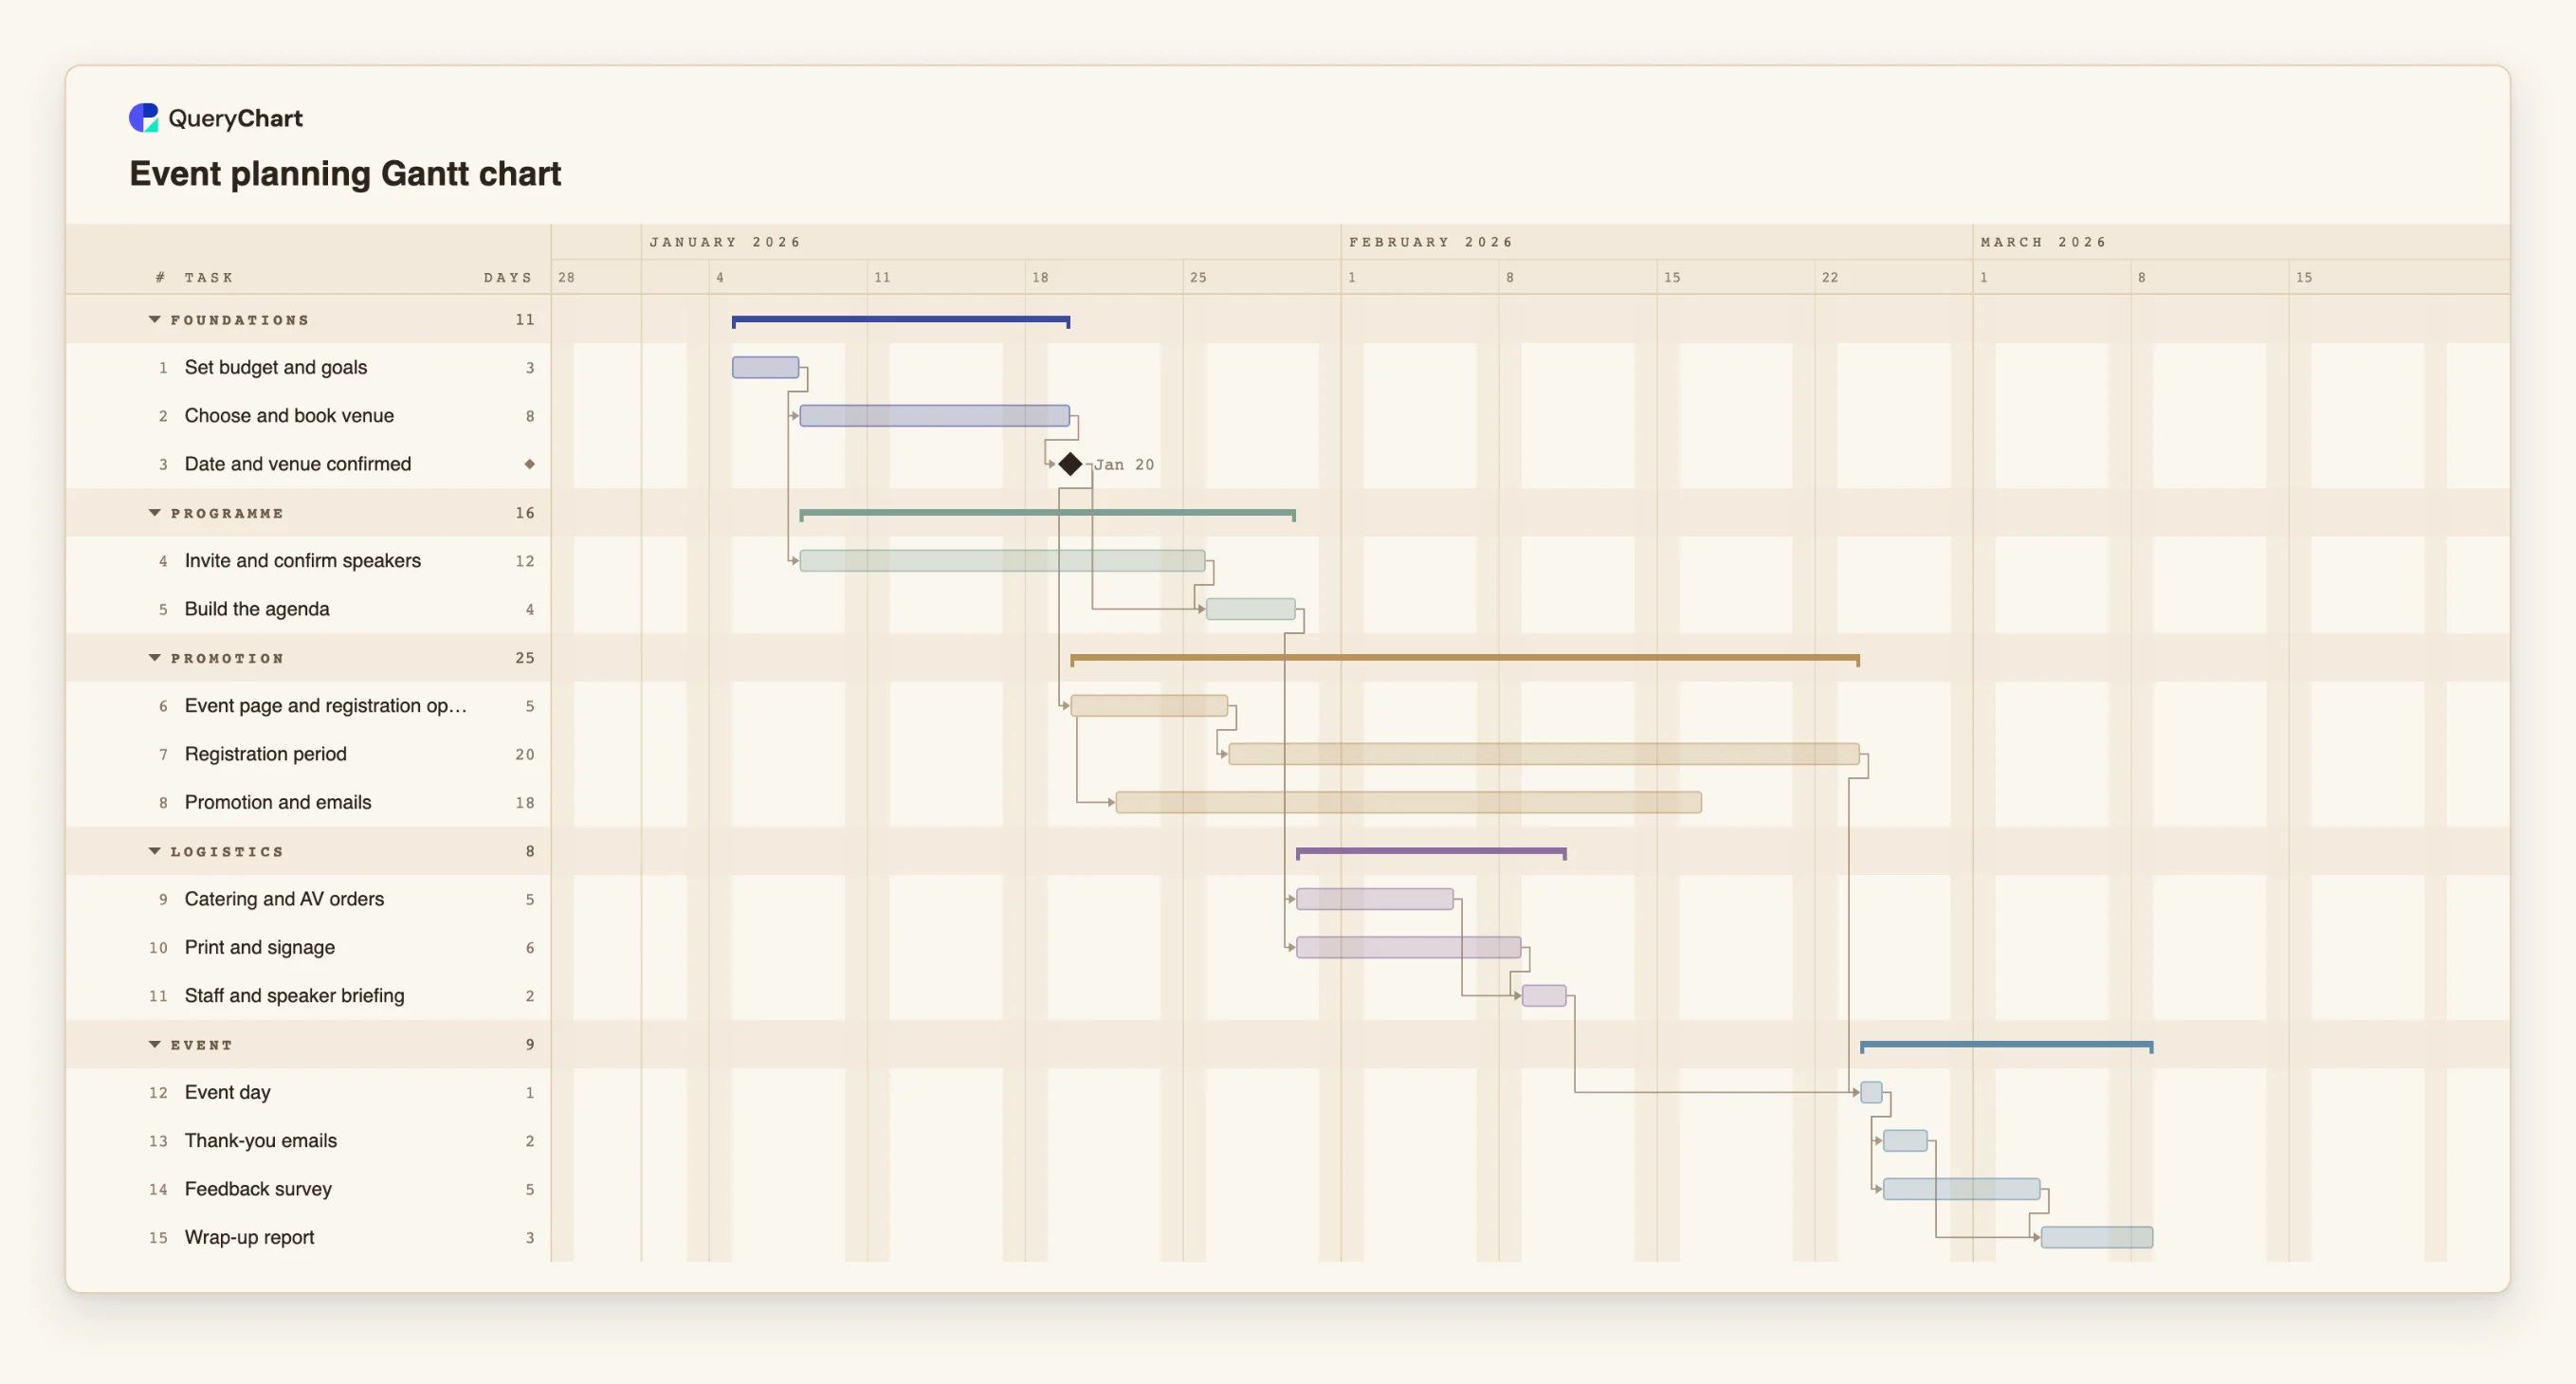This screenshot has height=1384, width=2576.
Task: Select the Choose and book venue bar
Action: pos(935,416)
